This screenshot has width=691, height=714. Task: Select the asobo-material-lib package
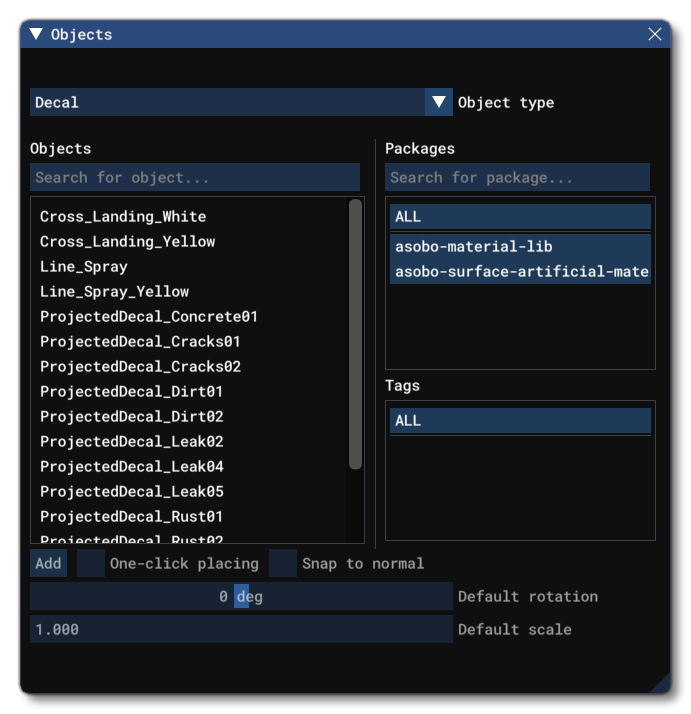click(x=474, y=246)
